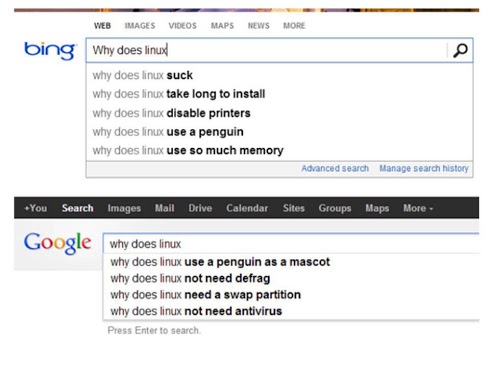Screen dimensions: 490x373
Task: Click the Bing logo
Action: tap(50, 50)
